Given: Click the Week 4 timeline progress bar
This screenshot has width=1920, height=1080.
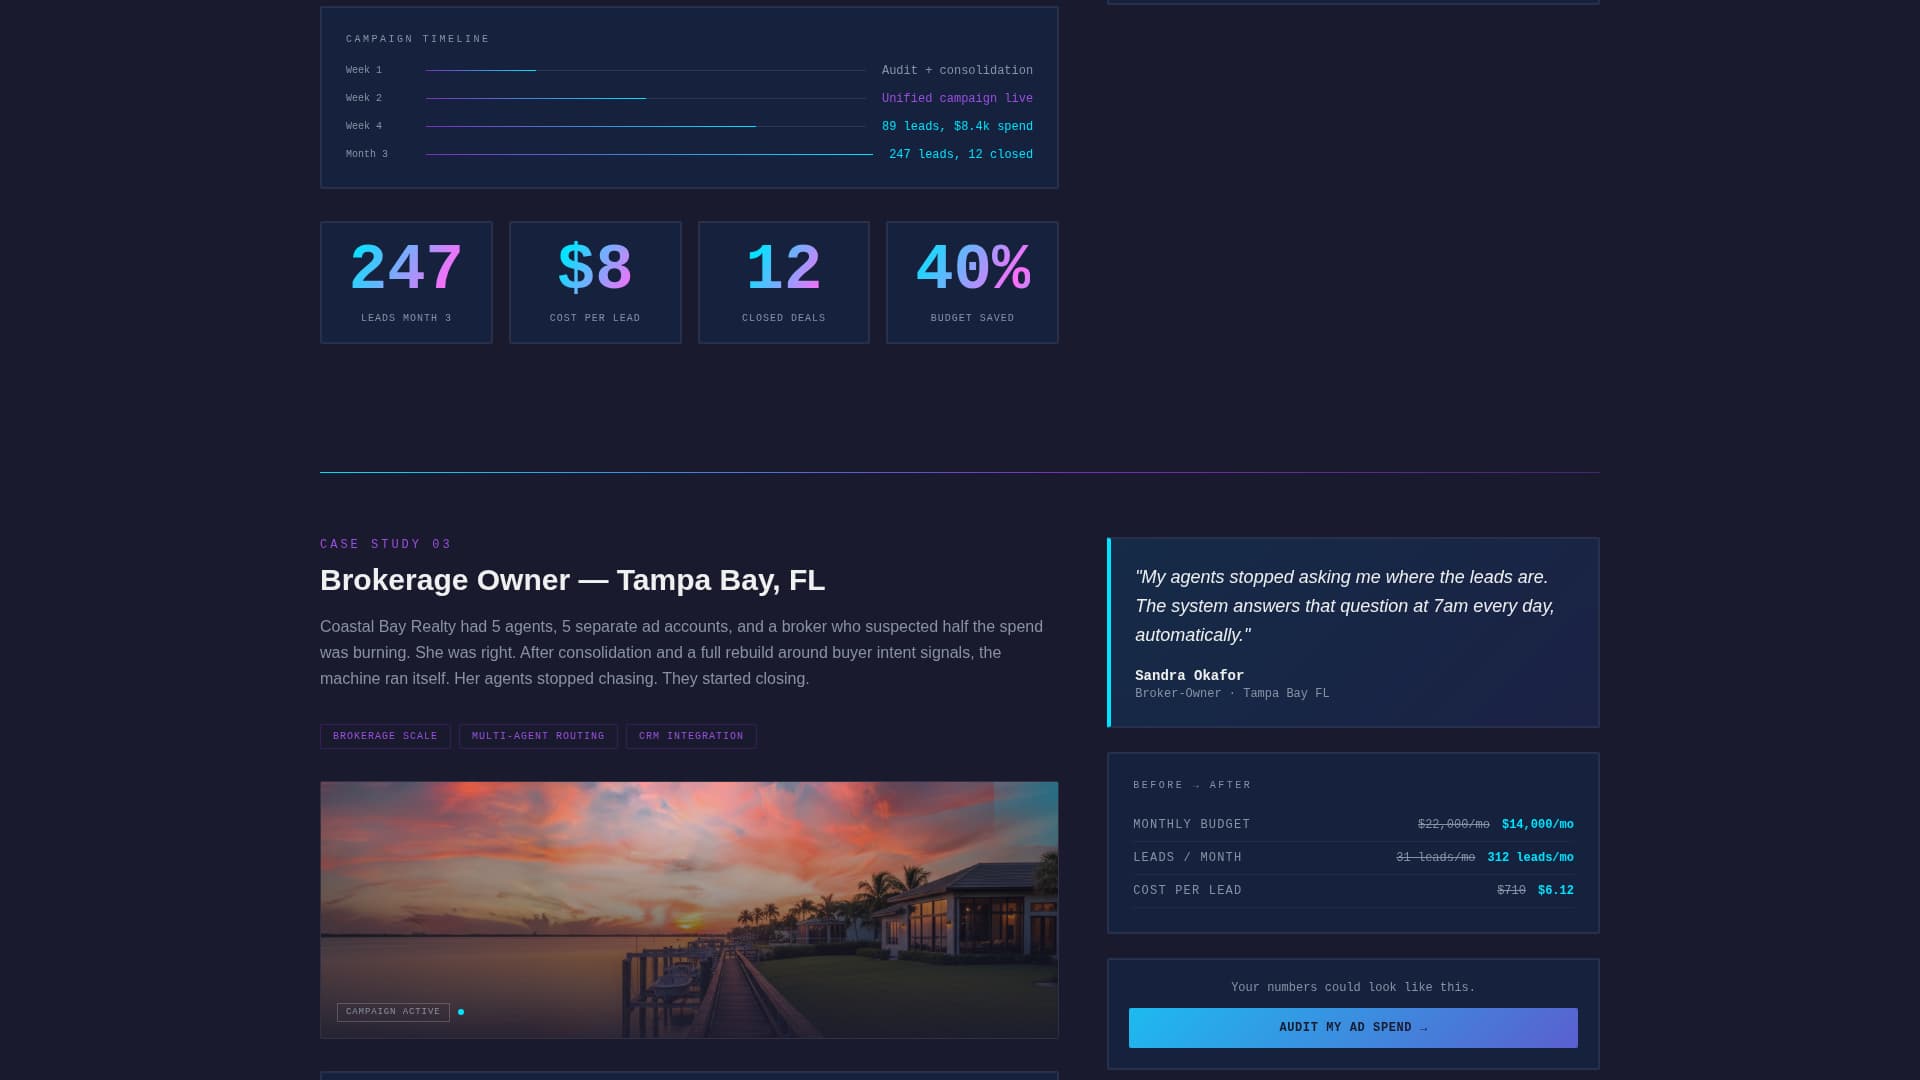Looking at the screenshot, I should (645, 126).
